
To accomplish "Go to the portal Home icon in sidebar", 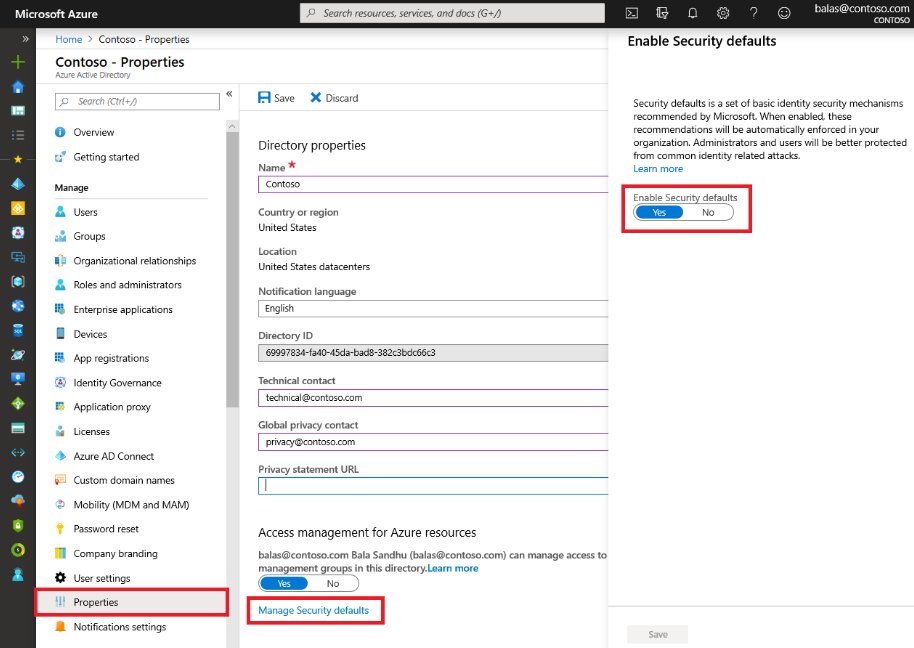I will point(17,86).
